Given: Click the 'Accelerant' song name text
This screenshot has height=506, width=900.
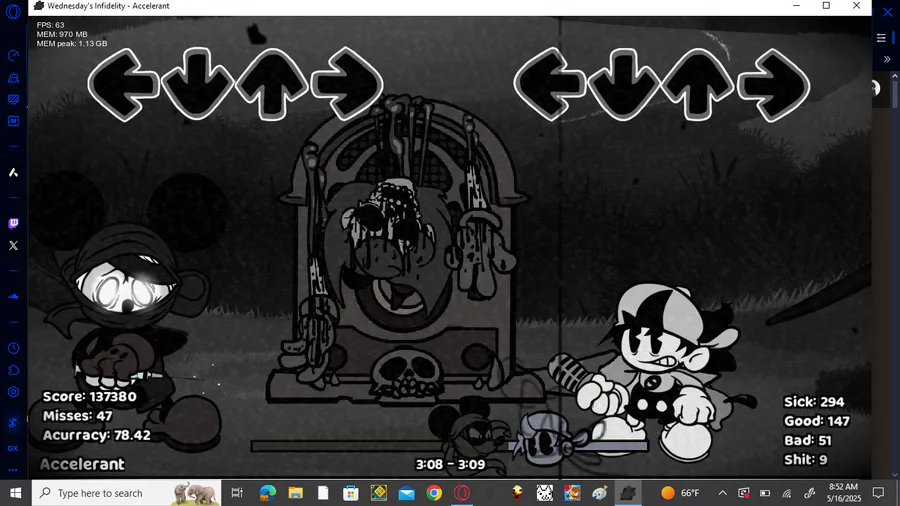Looking at the screenshot, I should point(82,464).
